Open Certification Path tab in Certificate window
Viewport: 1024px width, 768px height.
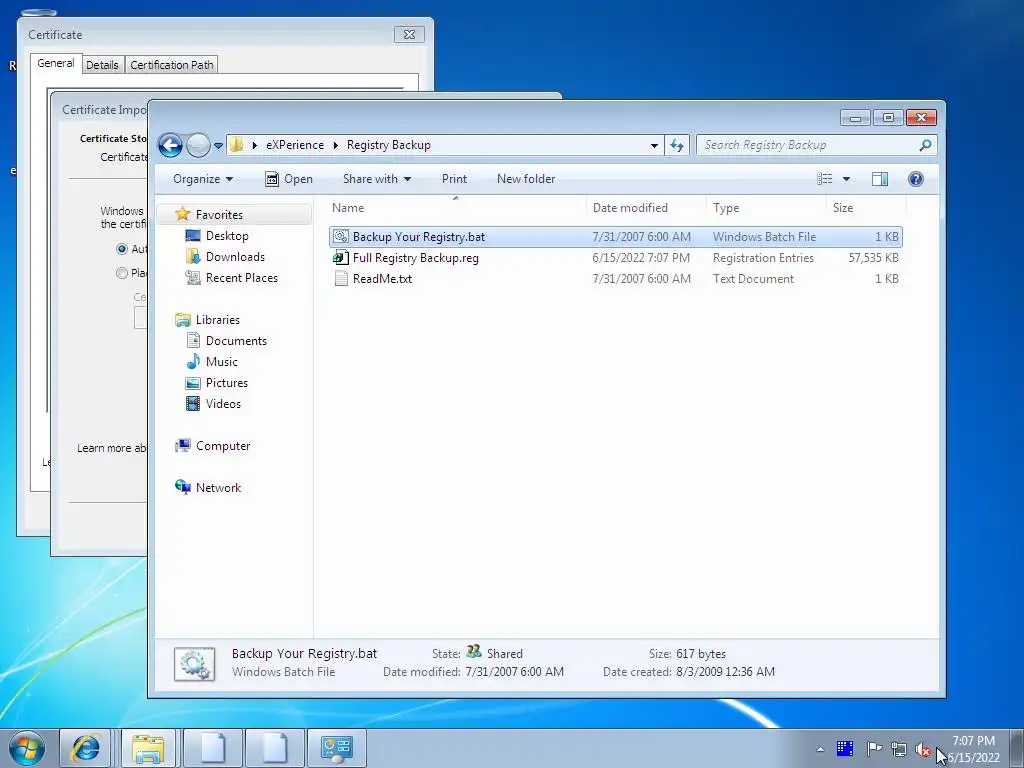(x=171, y=65)
